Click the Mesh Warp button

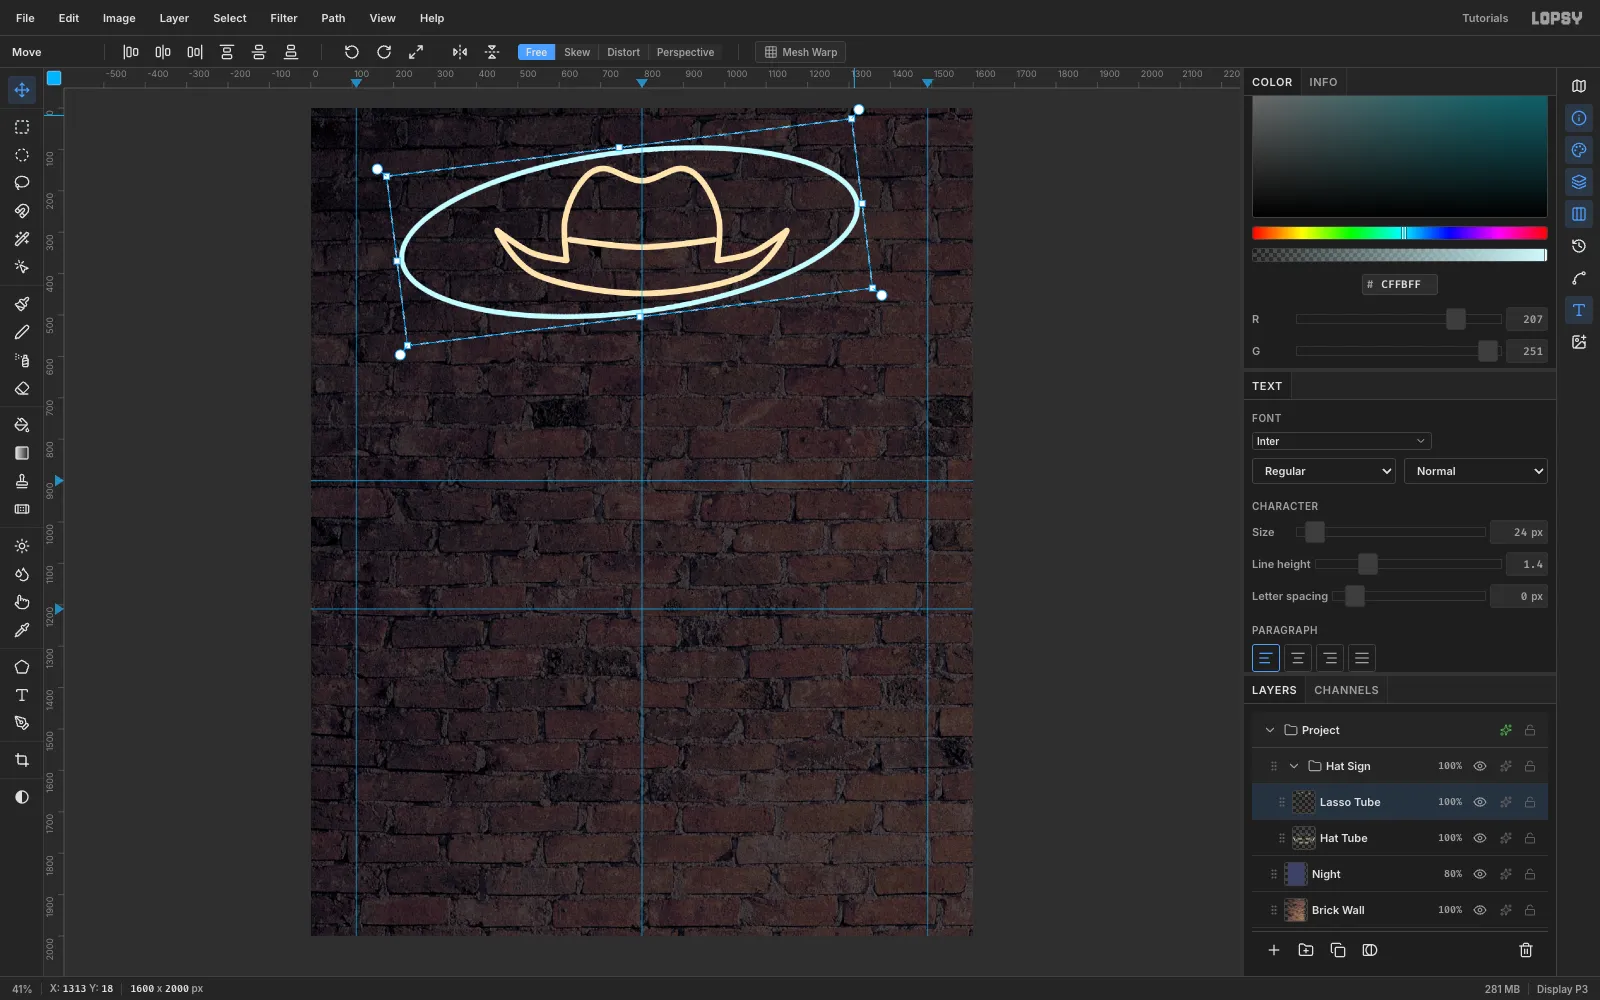pyautogui.click(x=801, y=52)
